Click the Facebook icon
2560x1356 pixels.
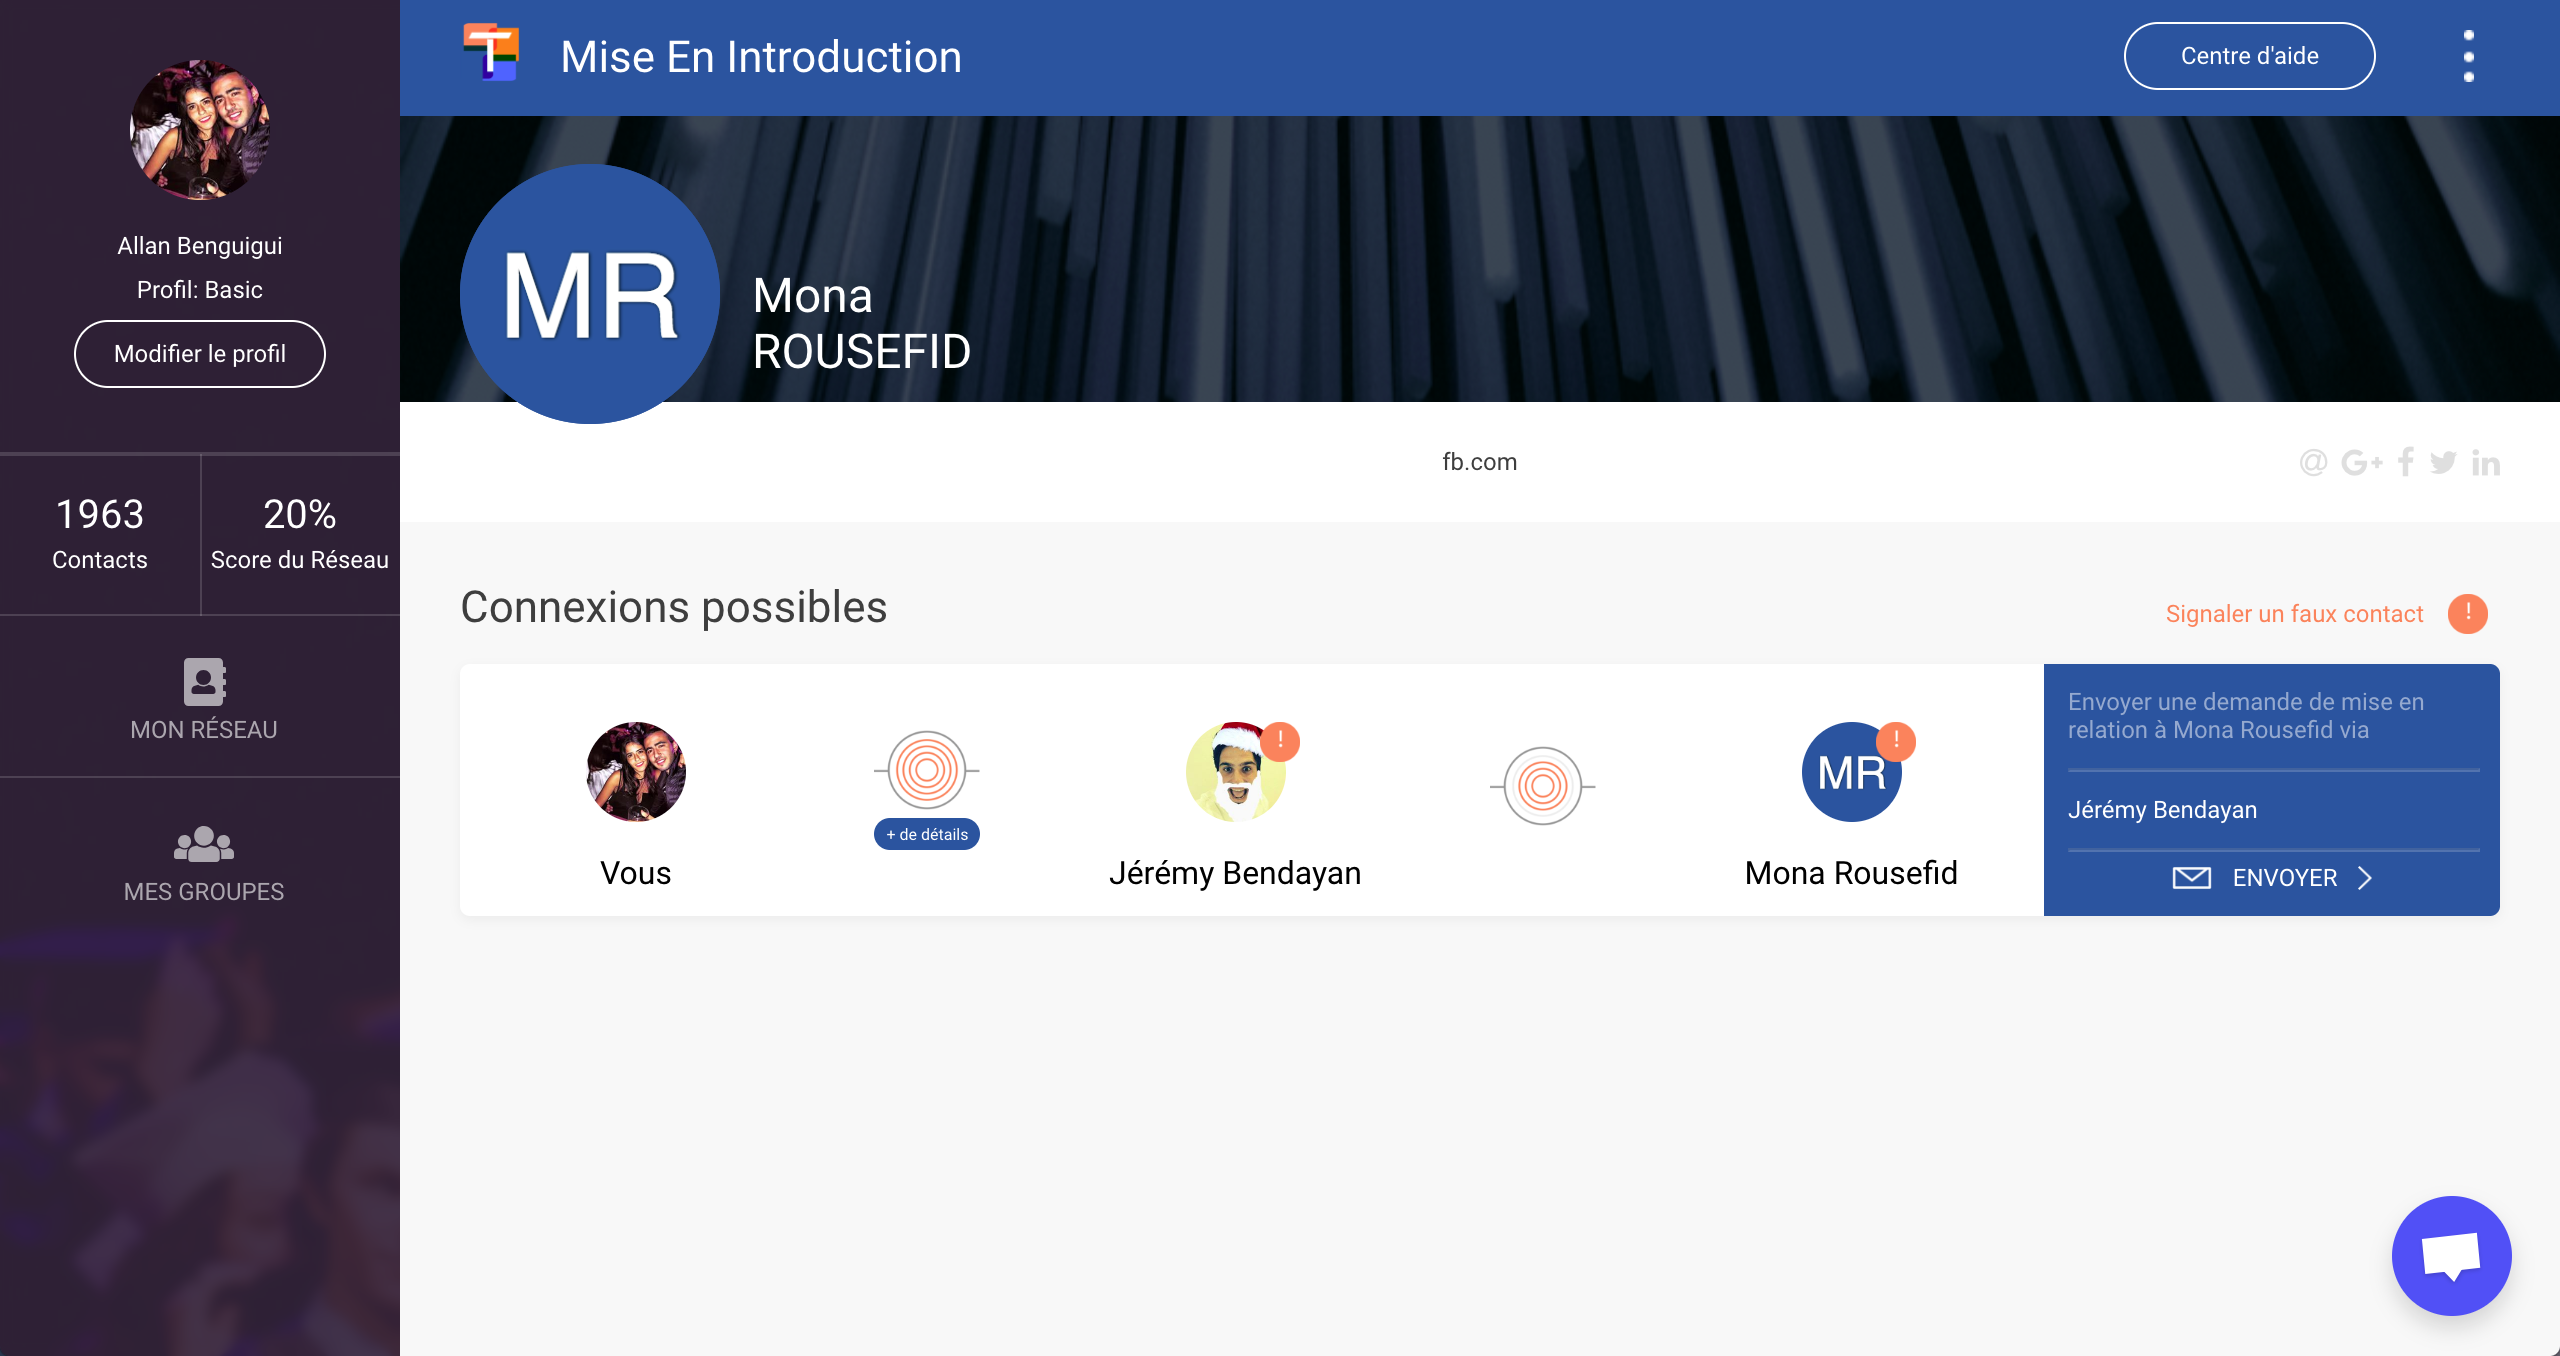pos(2406,462)
